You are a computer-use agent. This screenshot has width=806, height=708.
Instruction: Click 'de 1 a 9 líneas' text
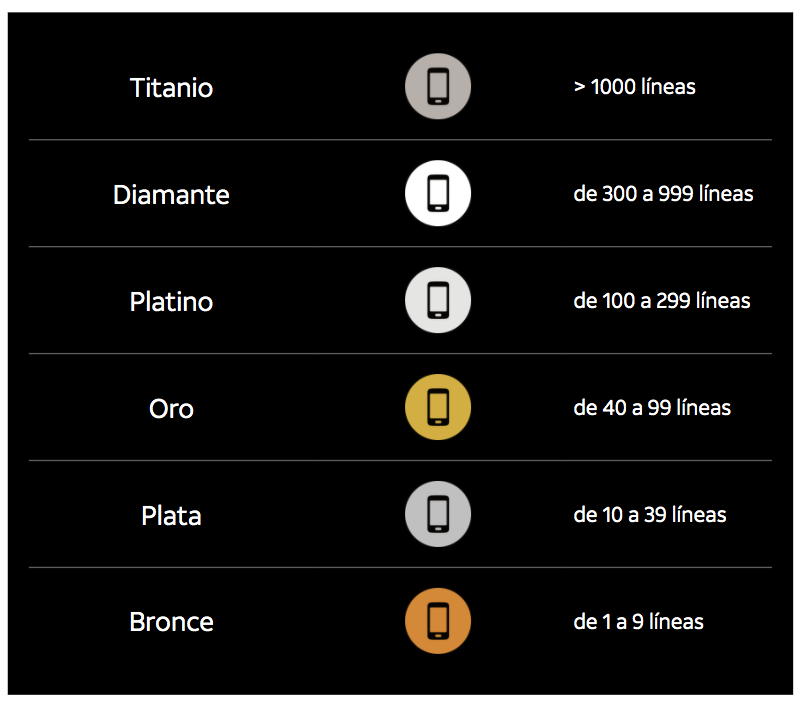pos(638,622)
